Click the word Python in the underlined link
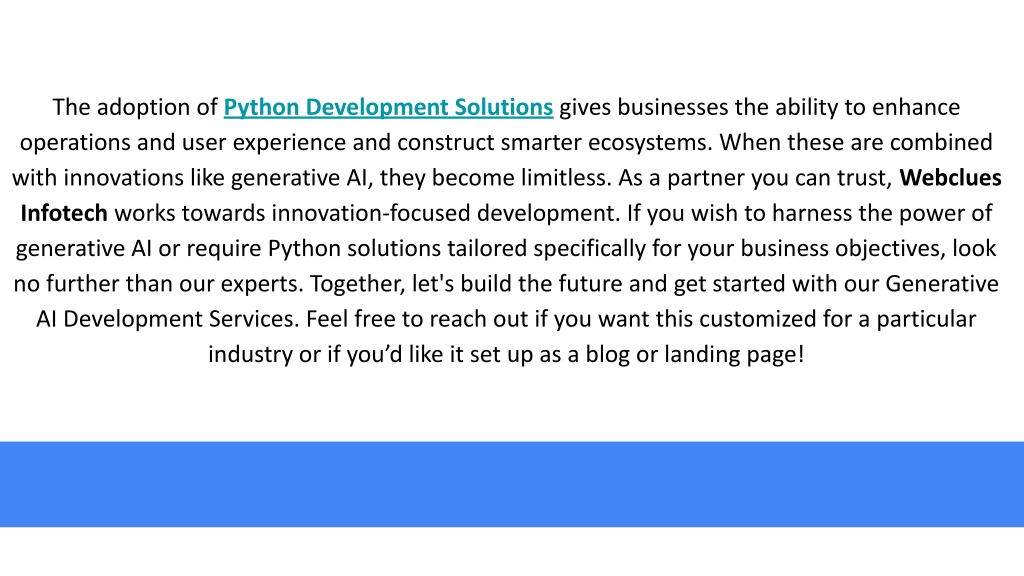This screenshot has height=576, width=1024. [x=261, y=107]
